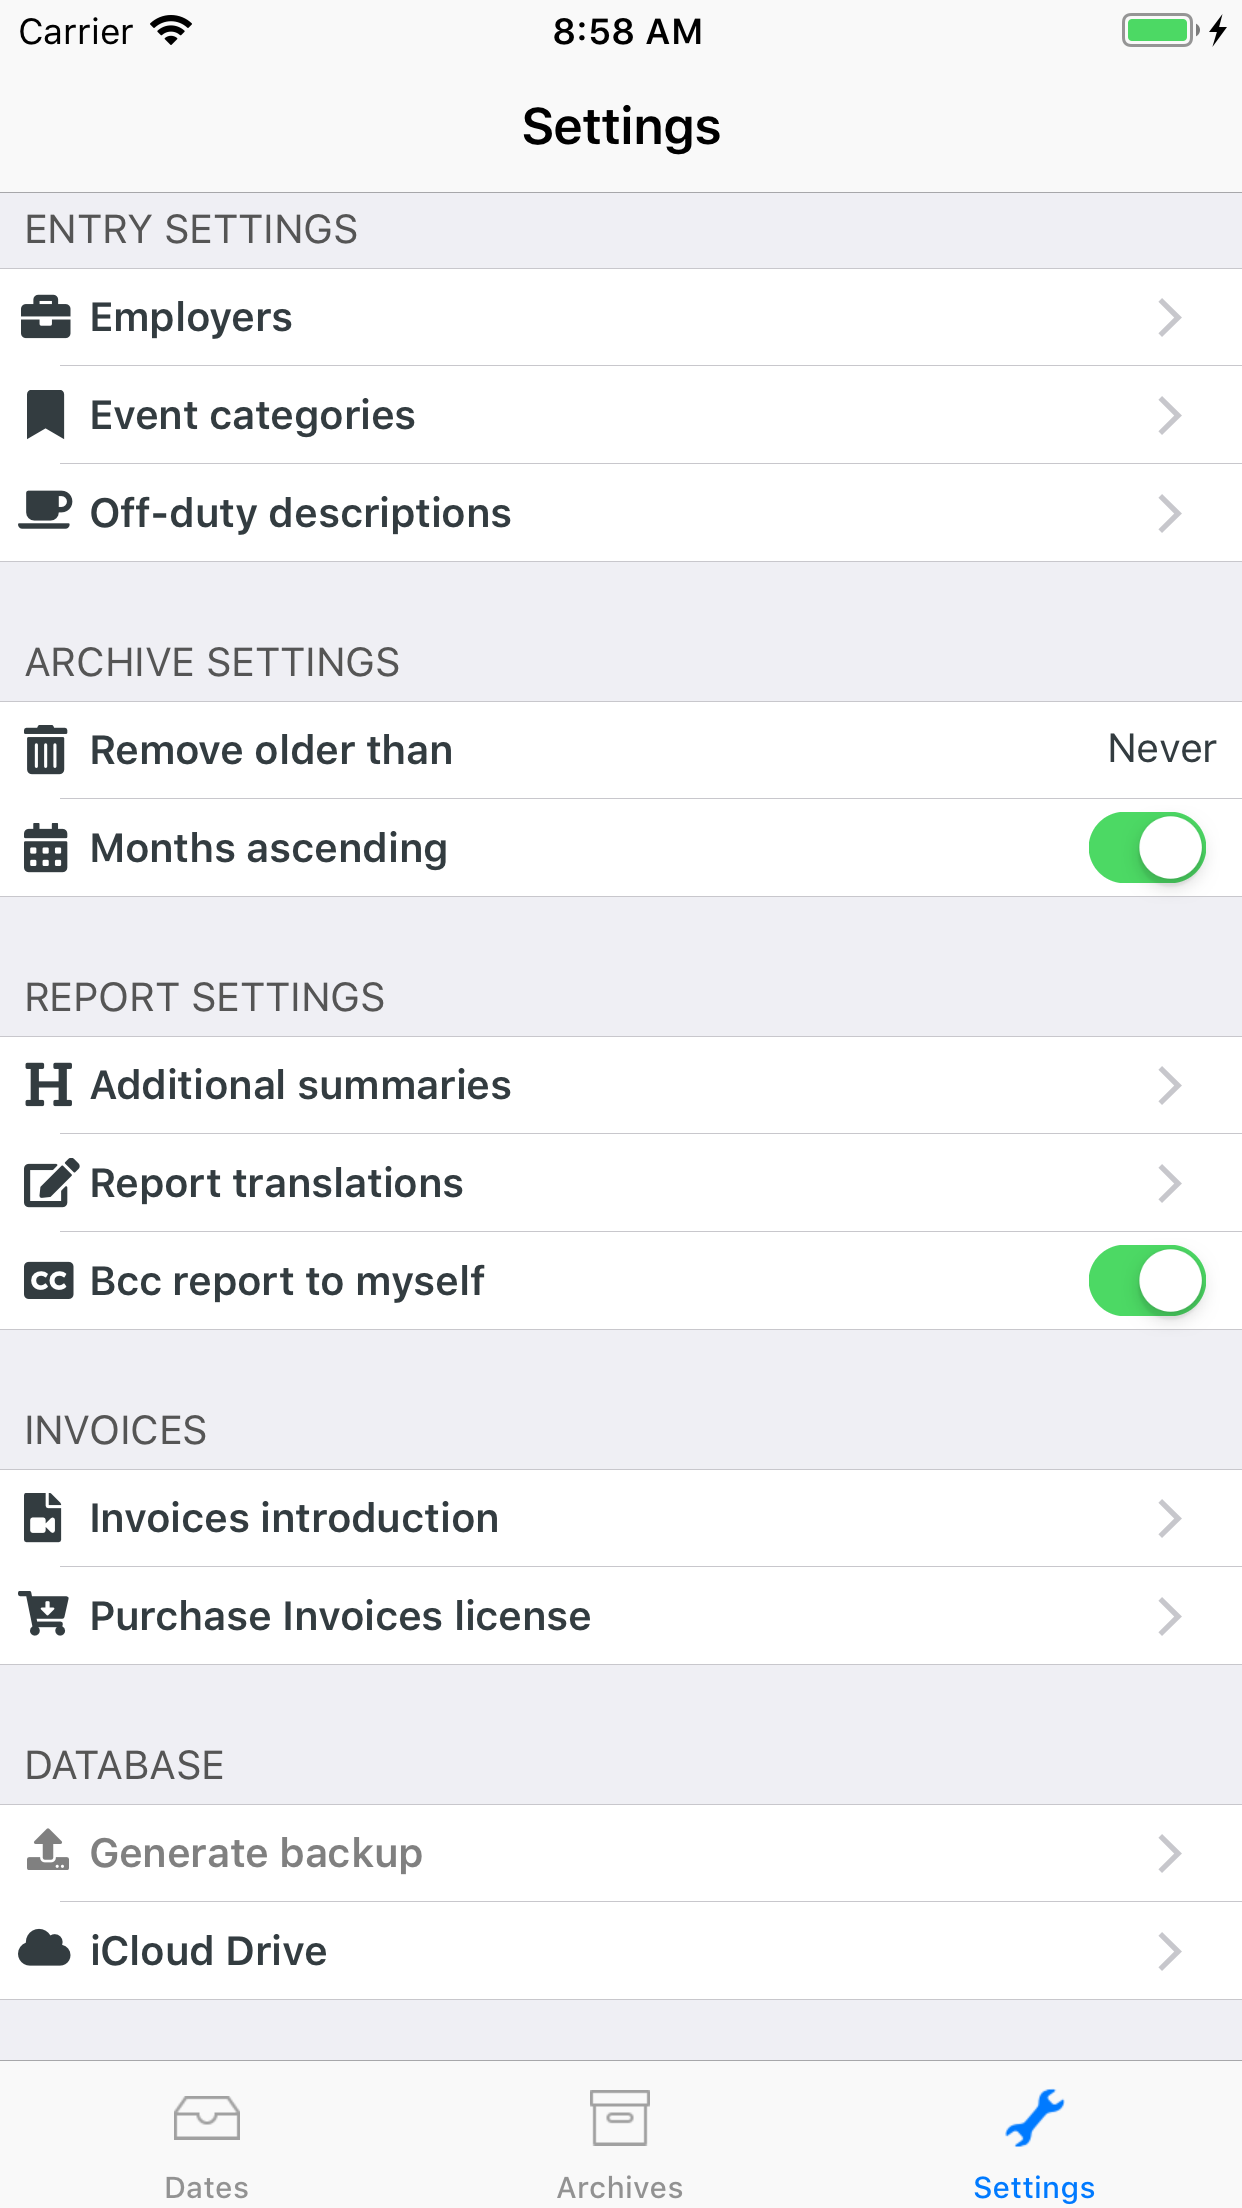Expand Report translations via chevron arrow
This screenshot has width=1242, height=2208.
pyautogui.click(x=1169, y=1183)
